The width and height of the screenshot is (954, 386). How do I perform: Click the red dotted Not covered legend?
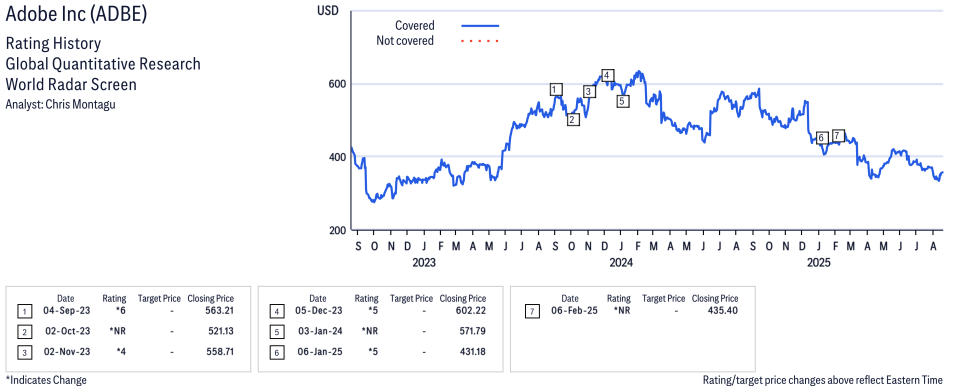point(480,41)
